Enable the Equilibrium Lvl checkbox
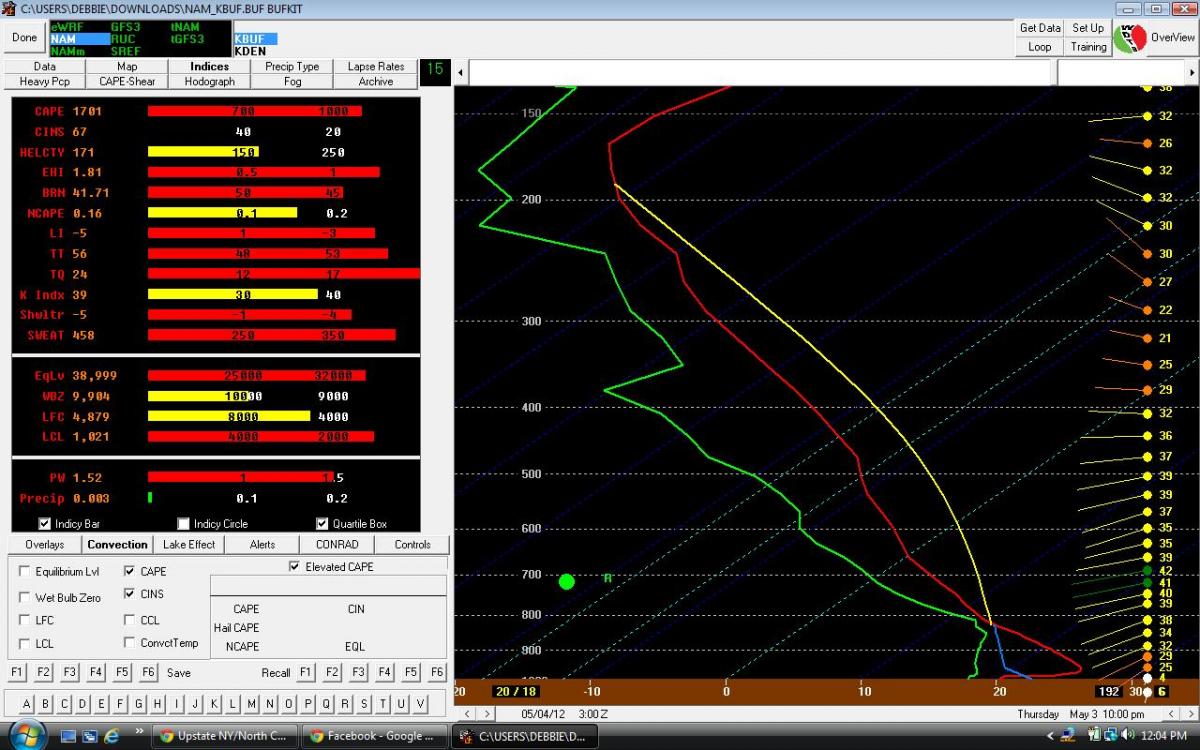This screenshot has height=750, width=1200. point(25,572)
